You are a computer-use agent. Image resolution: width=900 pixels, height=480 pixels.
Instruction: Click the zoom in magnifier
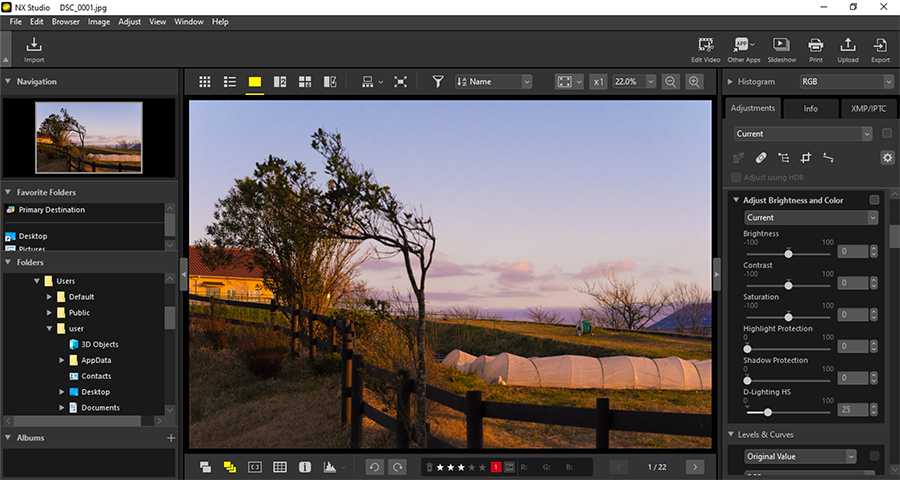click(x=695, y=82)
